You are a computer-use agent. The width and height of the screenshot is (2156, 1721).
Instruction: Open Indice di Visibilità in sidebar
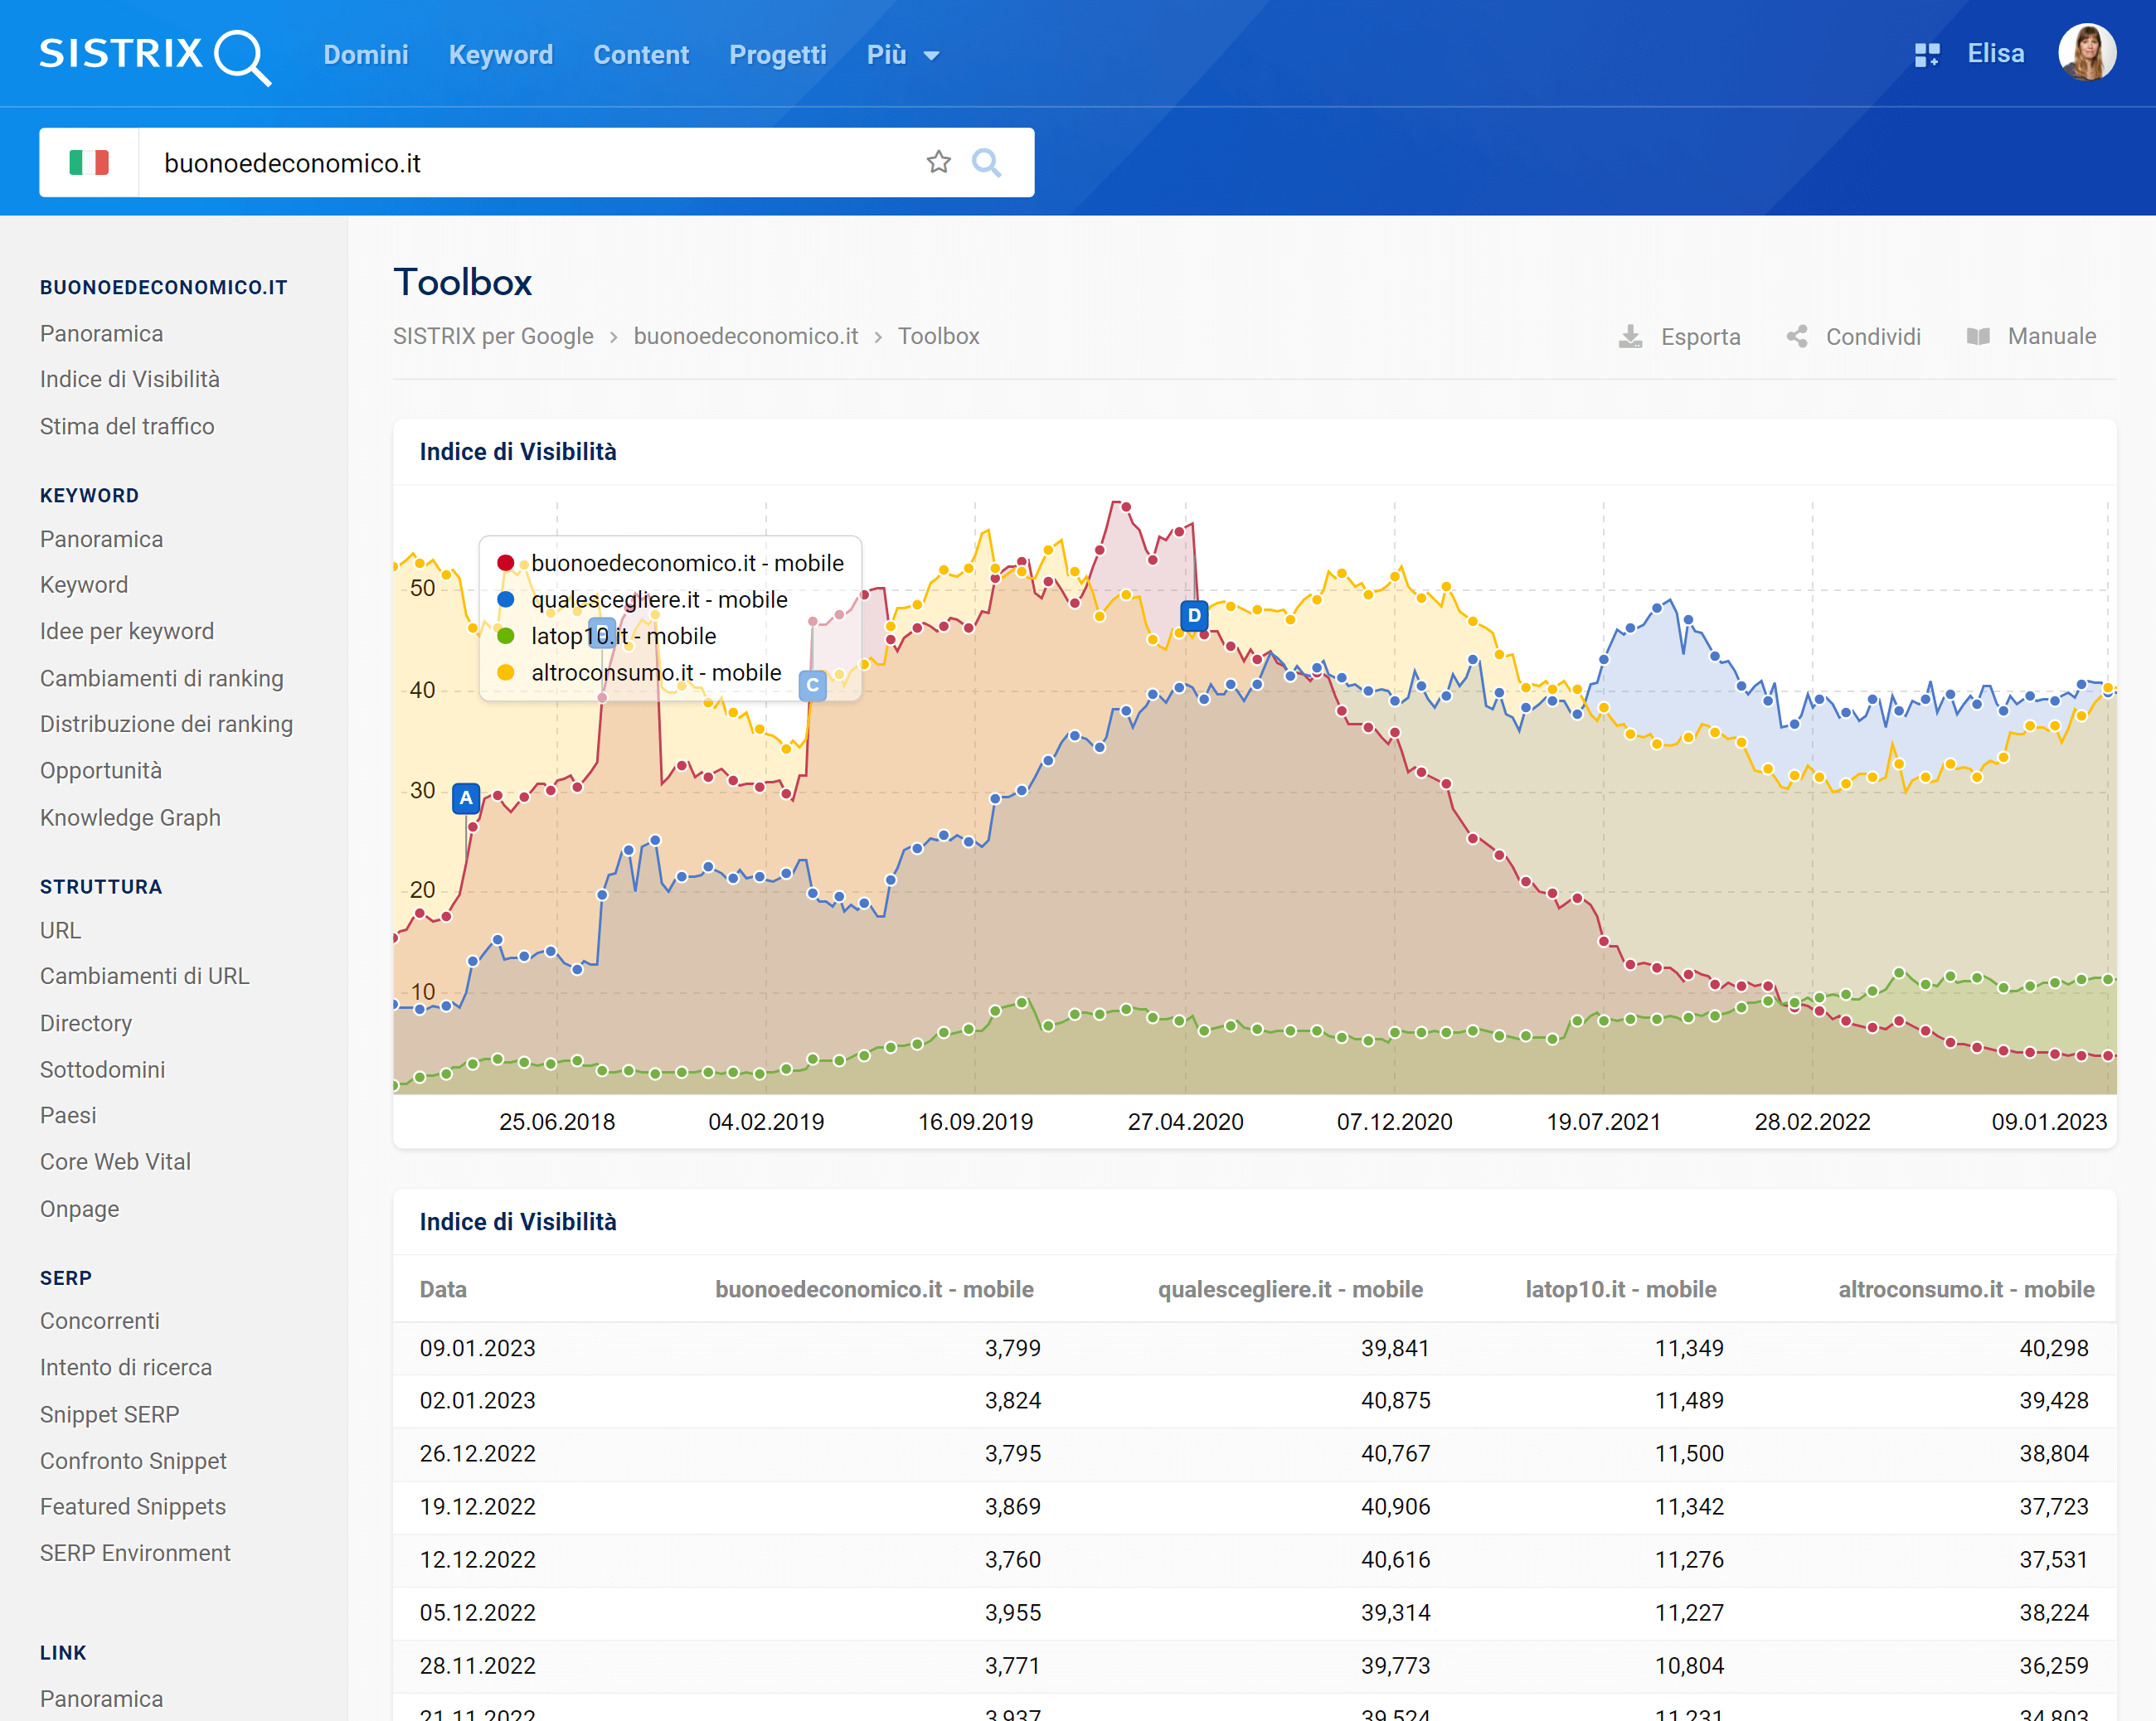(130, 380)
